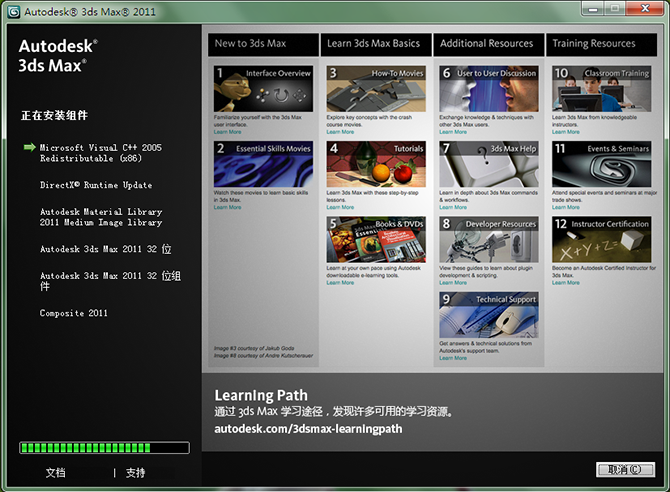Viewport: 670px width, 492px height.
Task: Open the 支持 support link
Action: pos(135,473)
